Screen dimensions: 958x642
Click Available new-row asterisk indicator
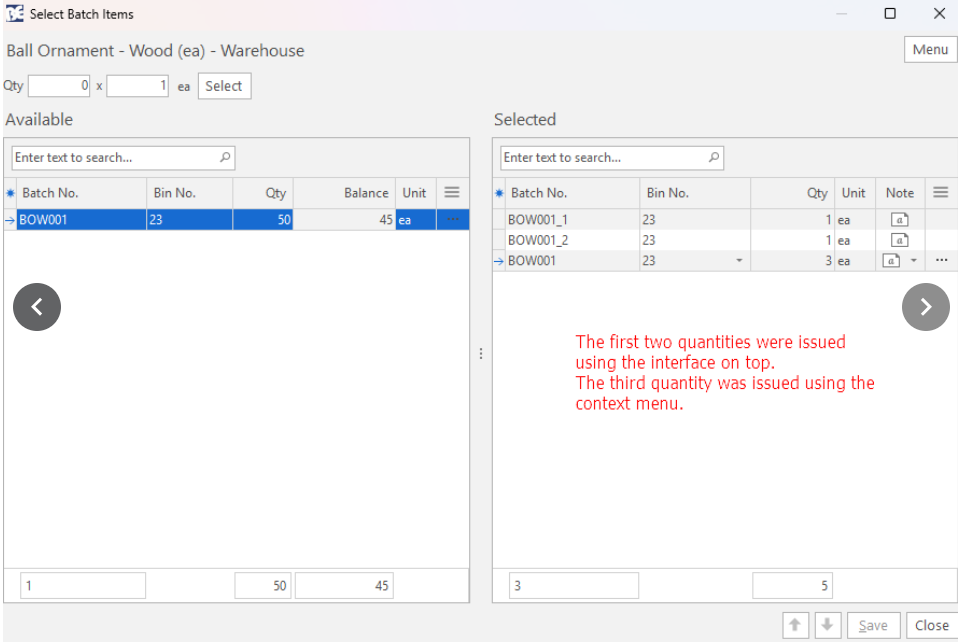pos(10,193)
